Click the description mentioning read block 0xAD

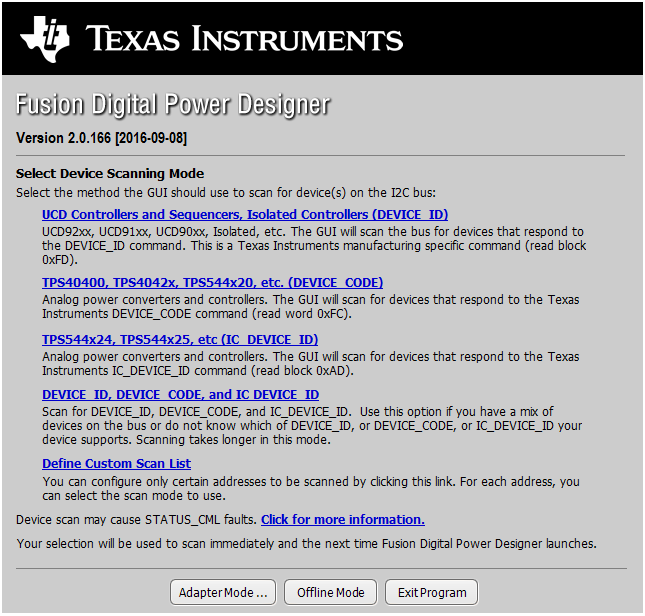[x=310, y=363]
